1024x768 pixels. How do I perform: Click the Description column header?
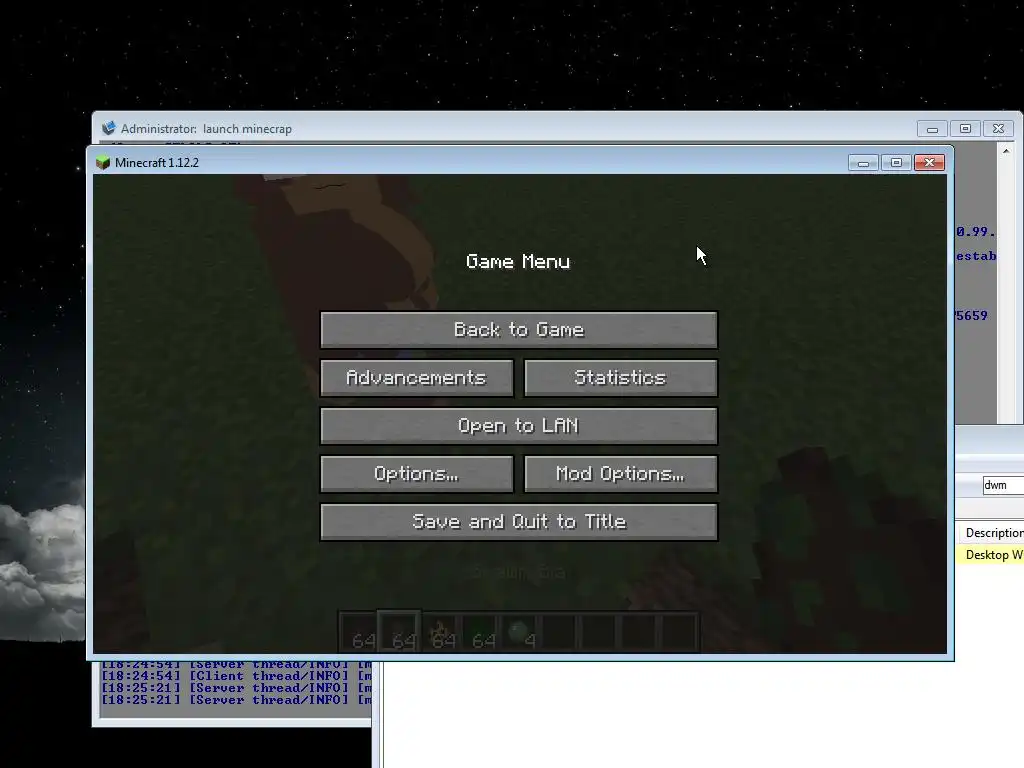(993, 533)
